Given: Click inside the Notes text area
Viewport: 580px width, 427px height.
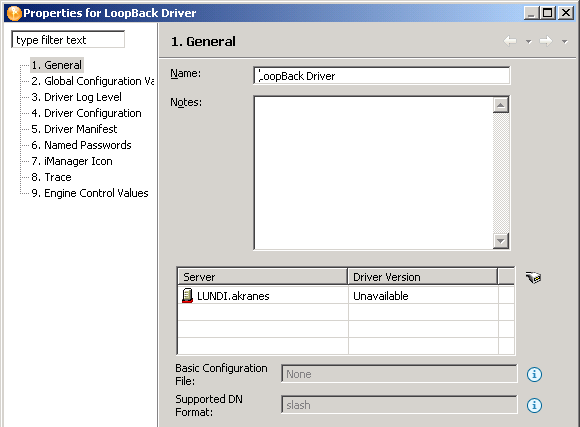Looking at the screenshot, I should click(374, 173).
